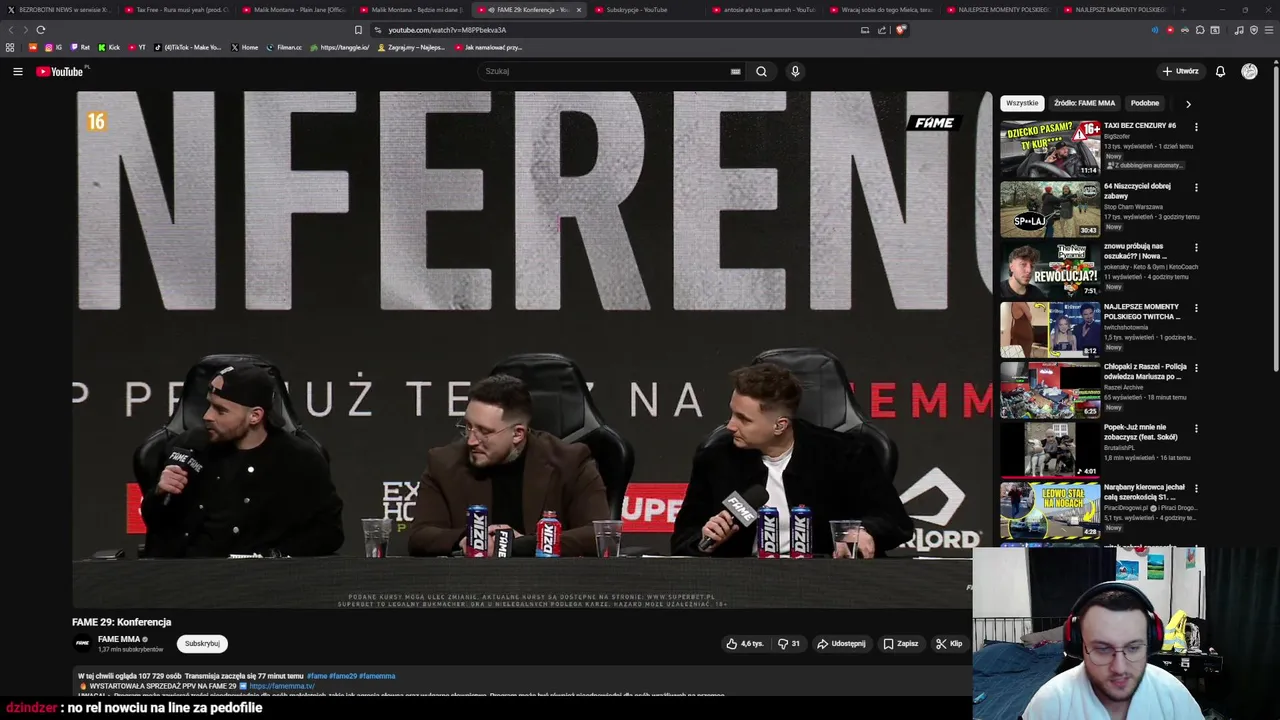Viewport: 1280px width, 720px height.
Task: Go to YouTube home via logo
Action: (61, 71)
